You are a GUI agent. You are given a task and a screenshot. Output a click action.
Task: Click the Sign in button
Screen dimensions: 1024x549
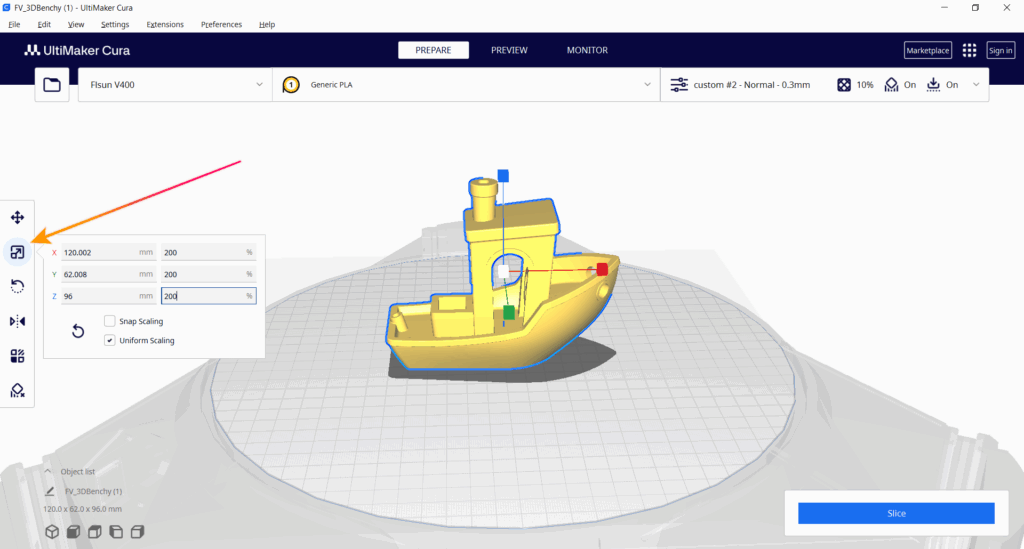click(x=1000, y=50)
